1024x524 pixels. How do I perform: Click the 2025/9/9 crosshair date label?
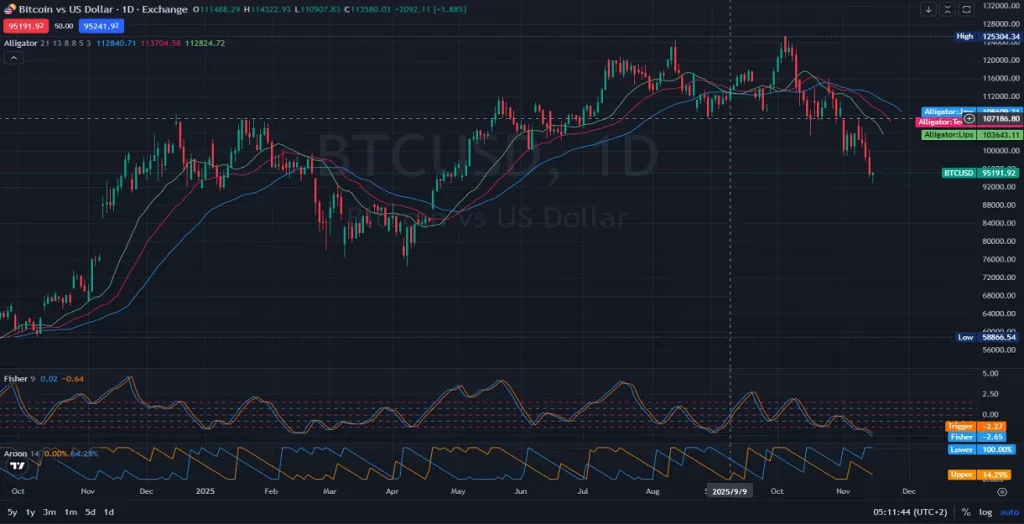click(x=730, y=491)
